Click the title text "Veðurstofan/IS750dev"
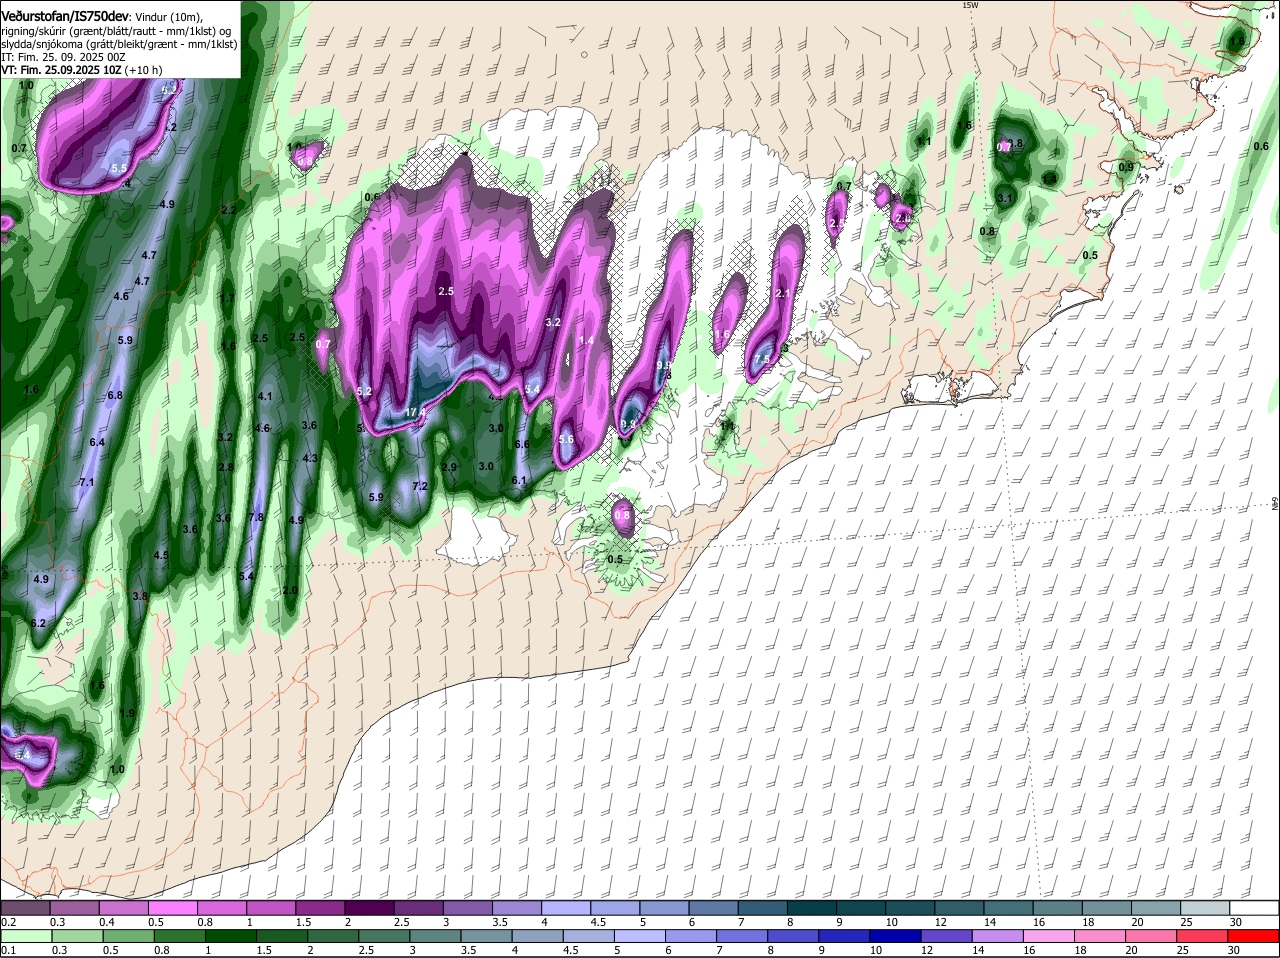1280x958 pixels. click(66, 15)
